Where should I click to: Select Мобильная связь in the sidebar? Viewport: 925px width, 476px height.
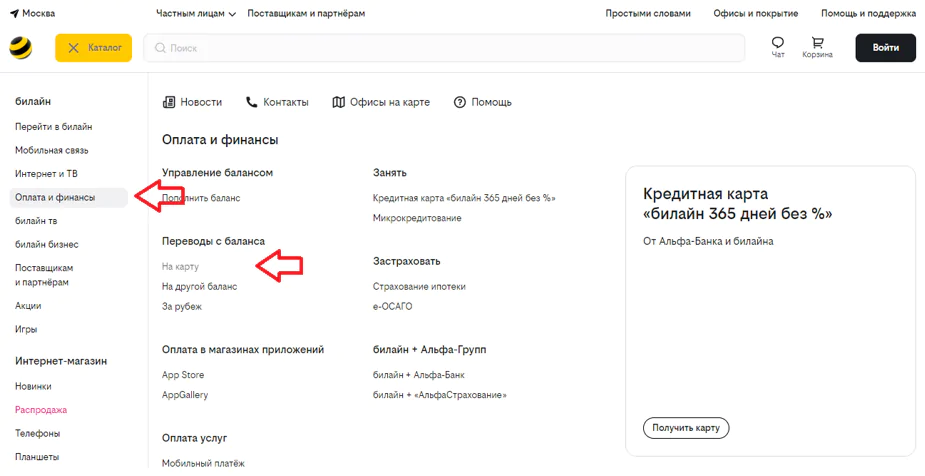tap(51, 150)
